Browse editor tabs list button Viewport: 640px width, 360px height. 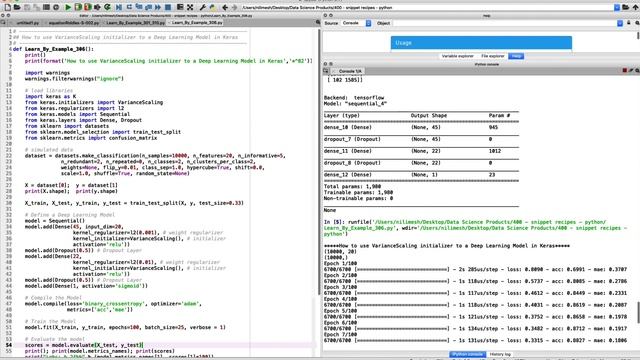point(3,22)
